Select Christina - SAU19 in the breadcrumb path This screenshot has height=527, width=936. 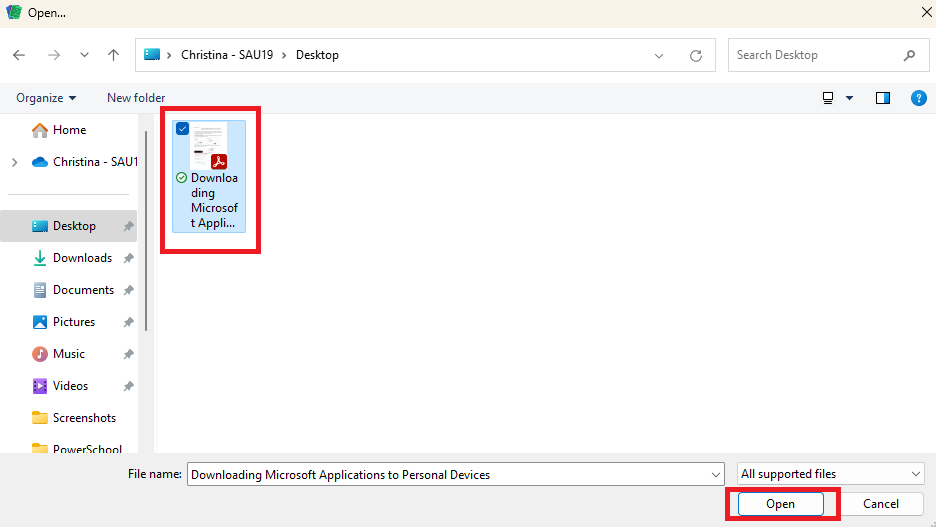tap(227, 55)
